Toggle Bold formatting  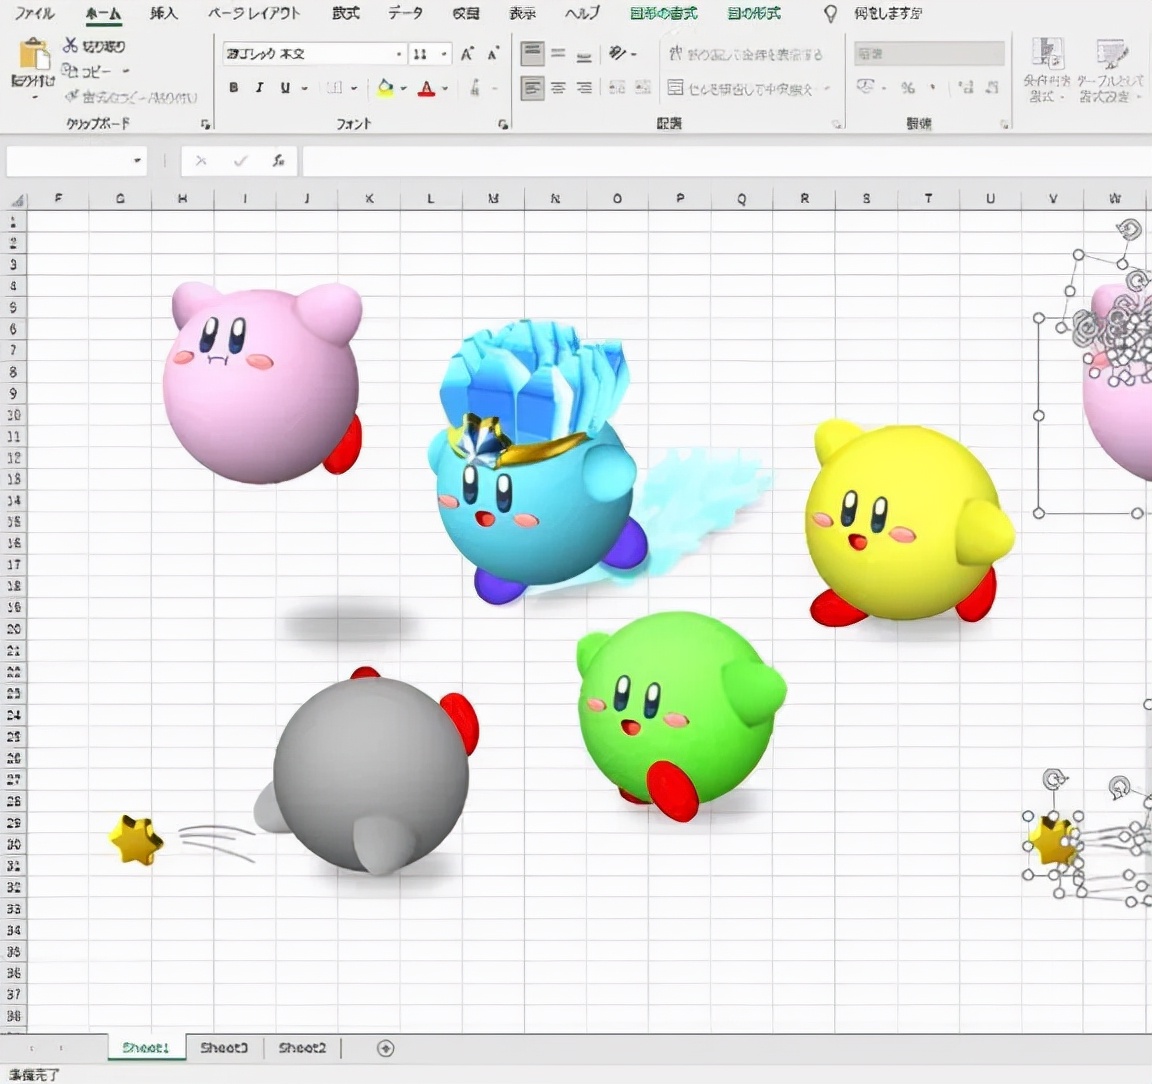[234, 88]
